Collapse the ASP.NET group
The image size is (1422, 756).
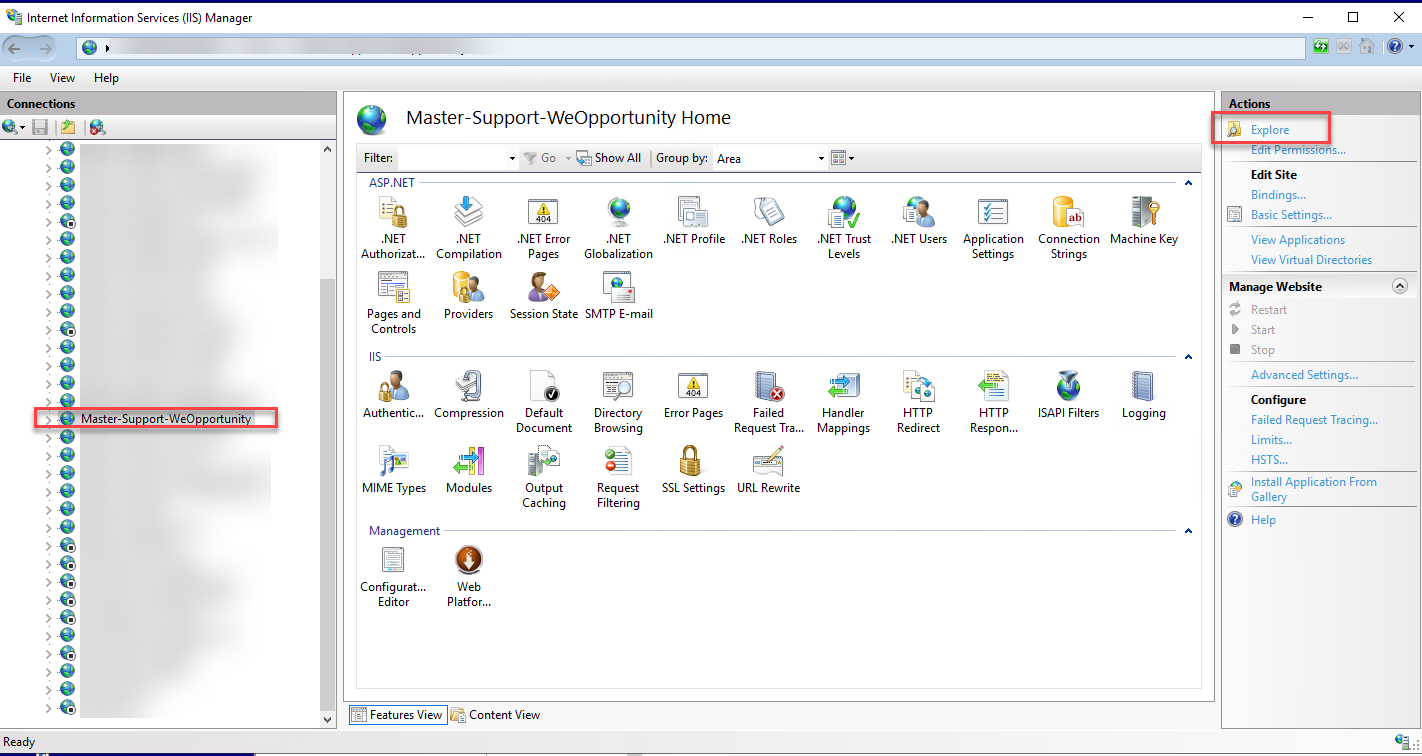coord(1188,183)
